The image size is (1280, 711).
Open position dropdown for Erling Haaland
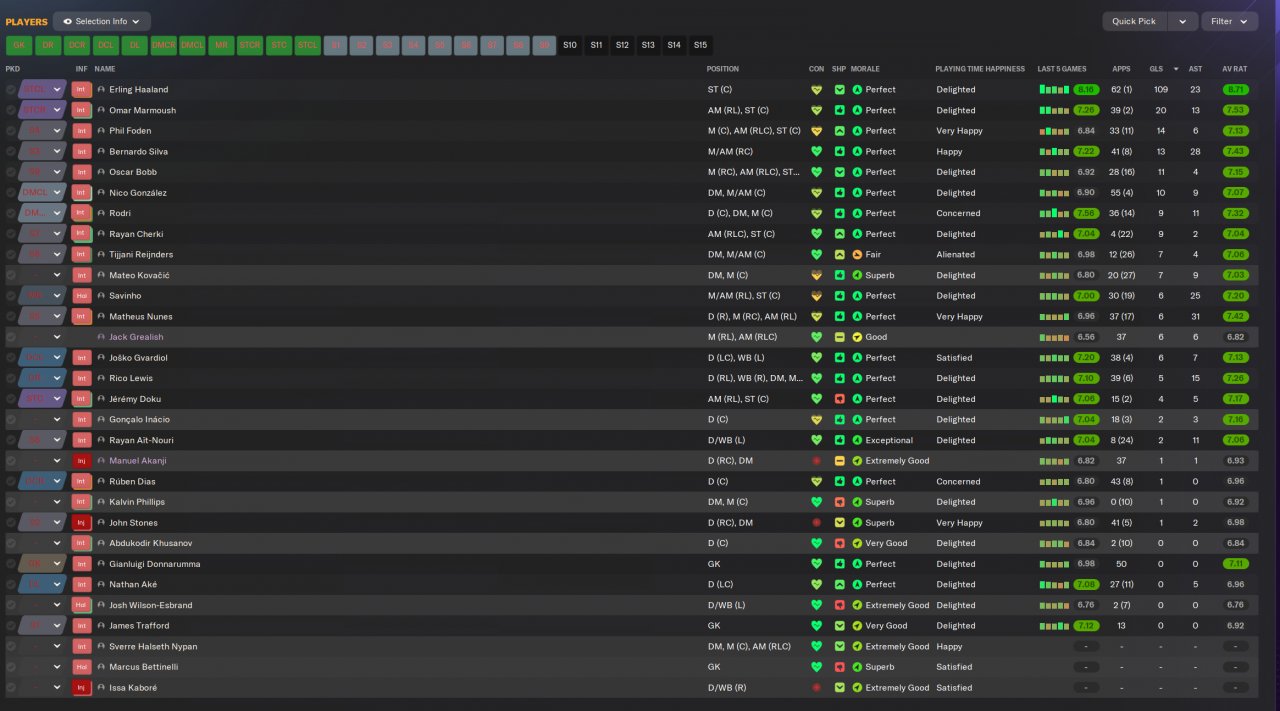[57, 90]
